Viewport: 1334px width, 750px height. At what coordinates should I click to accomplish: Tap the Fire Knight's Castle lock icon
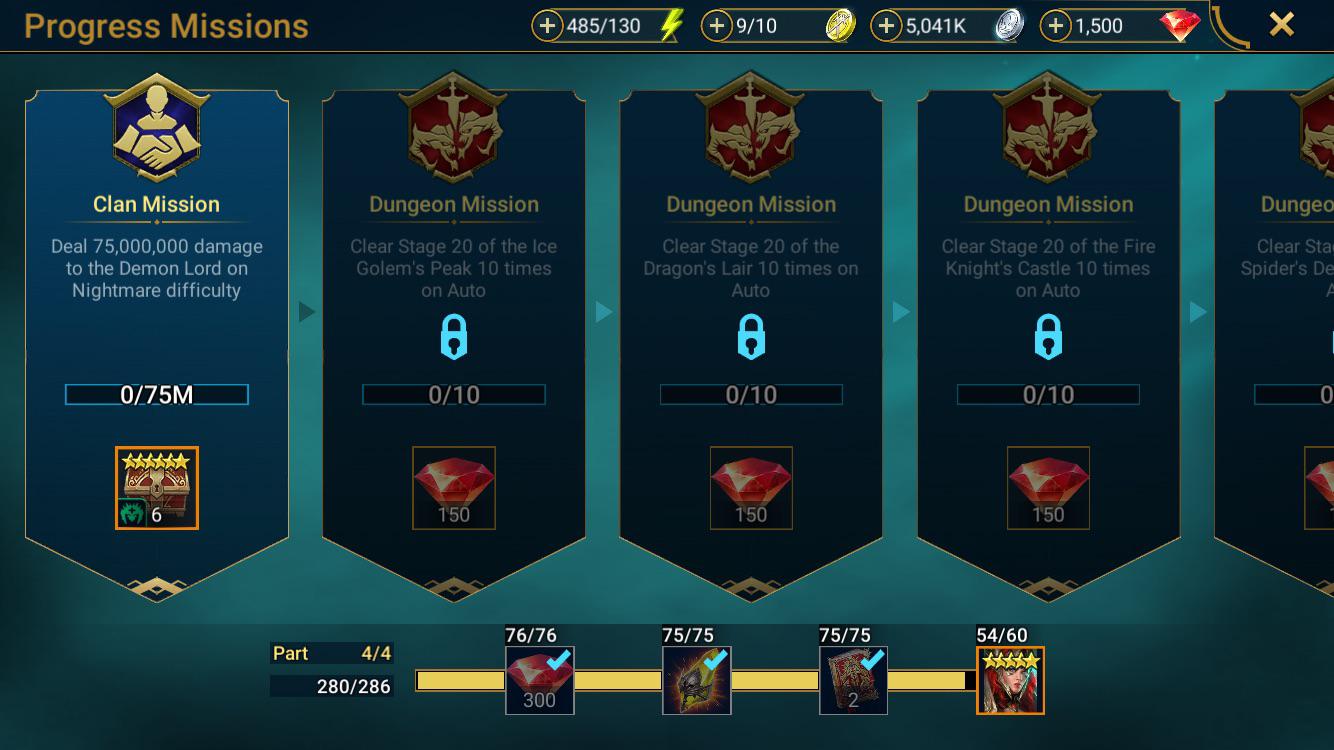(1048, 337)
